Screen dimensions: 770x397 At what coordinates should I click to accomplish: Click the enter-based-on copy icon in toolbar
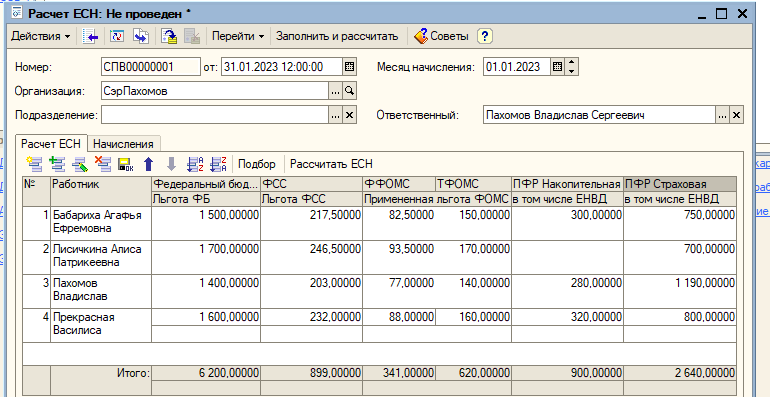(141, 36)
